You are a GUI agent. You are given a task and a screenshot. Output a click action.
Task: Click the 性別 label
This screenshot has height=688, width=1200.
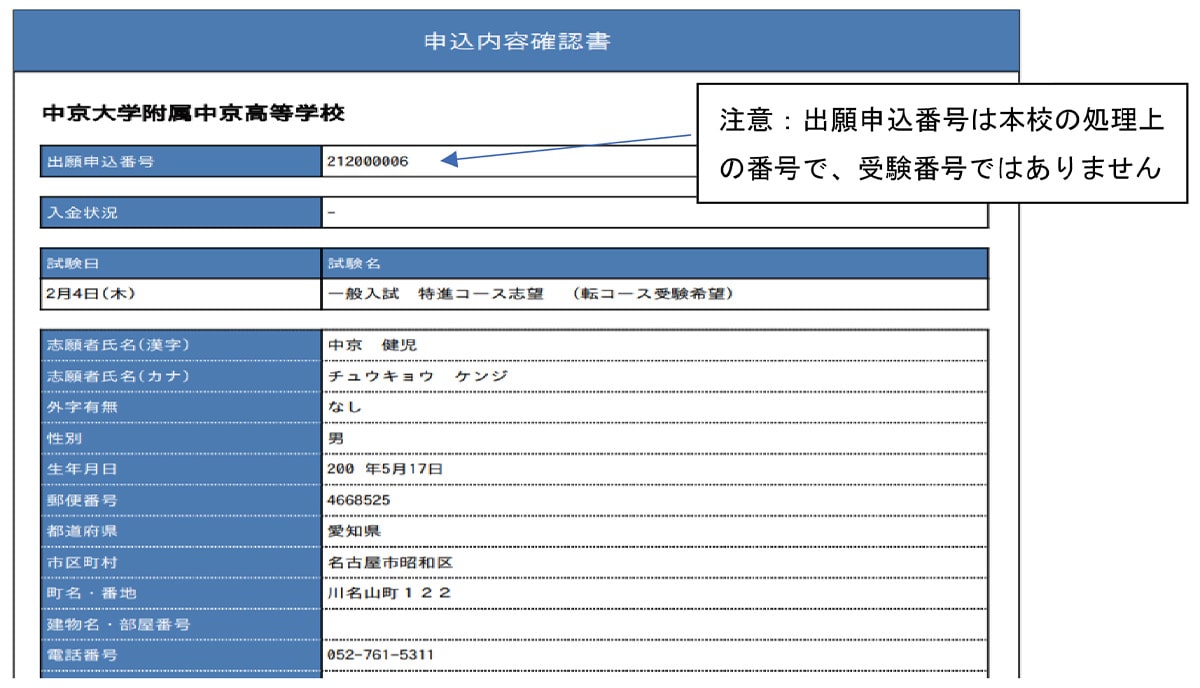pos(64,438)
